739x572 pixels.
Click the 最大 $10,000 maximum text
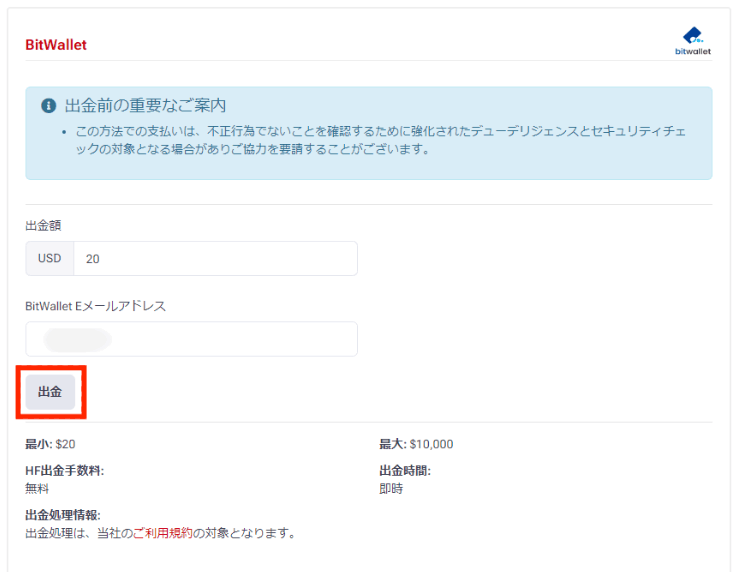[416, 444]
